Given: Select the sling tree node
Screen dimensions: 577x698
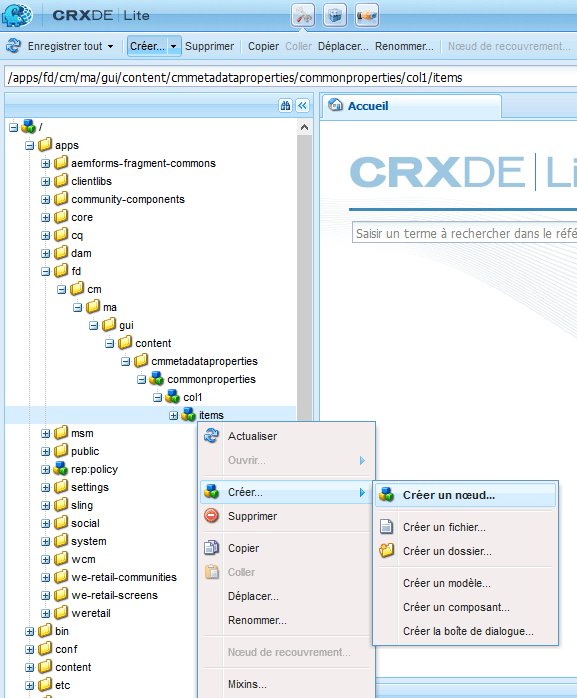Looking at the screenshot, I should click(x=82, y=505).
